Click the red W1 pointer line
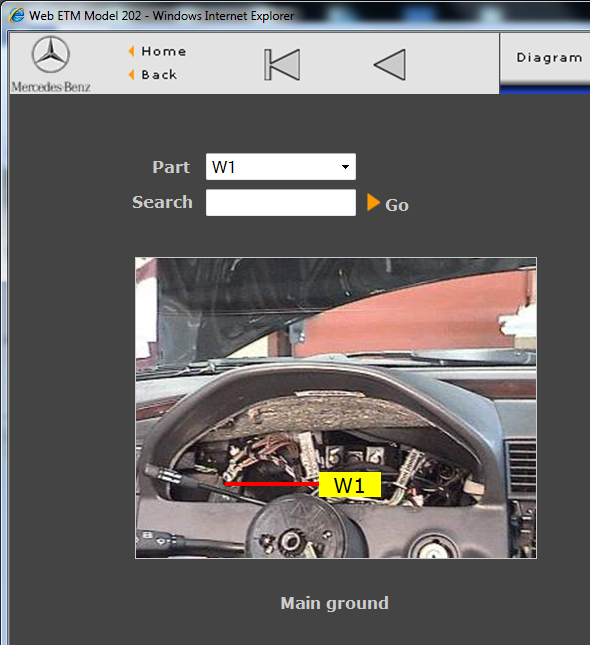This screenshot has height=645, width=590. (272, 484)
